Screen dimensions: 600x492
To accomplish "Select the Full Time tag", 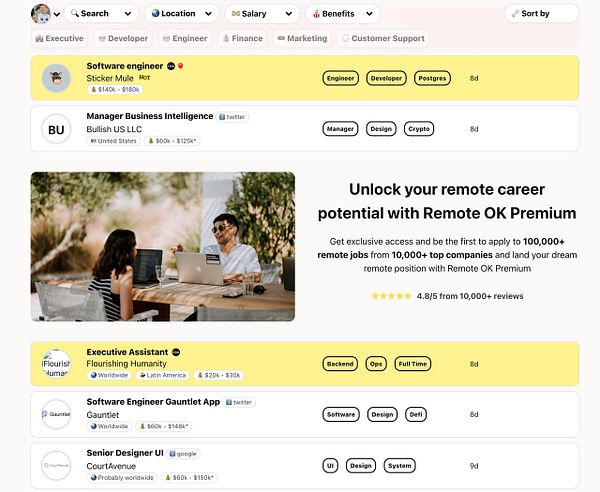I will [412, 364].
